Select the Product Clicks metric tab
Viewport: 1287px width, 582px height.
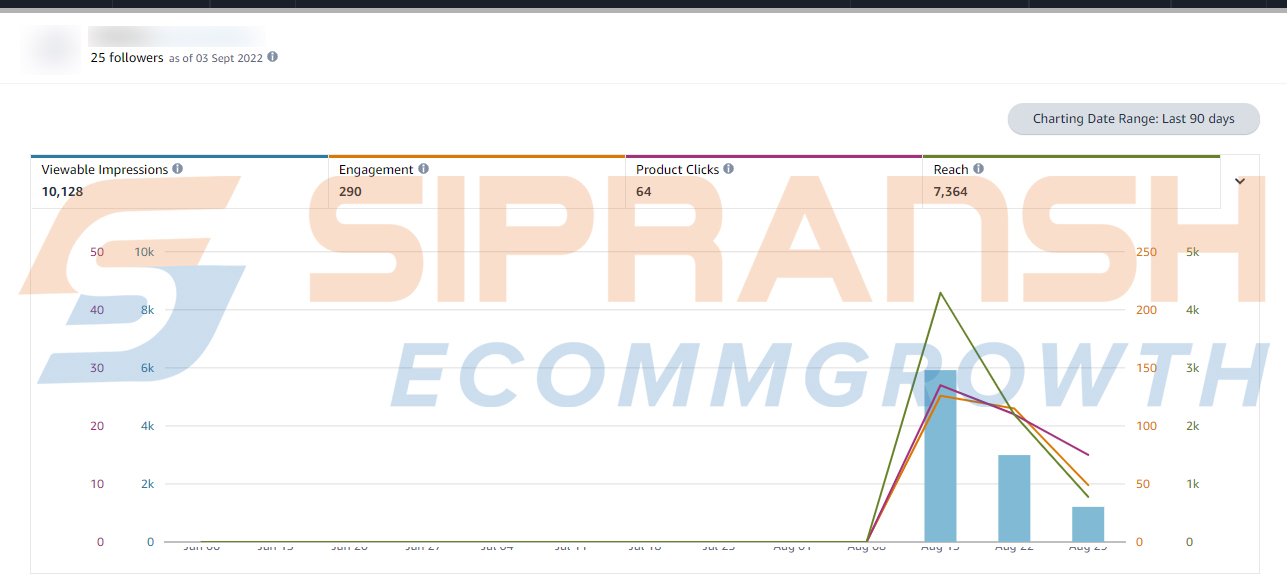coord(773,181)
